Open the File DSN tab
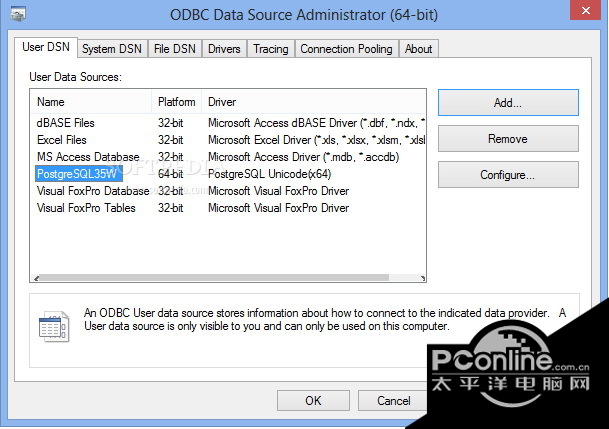 tap(175, 48)
